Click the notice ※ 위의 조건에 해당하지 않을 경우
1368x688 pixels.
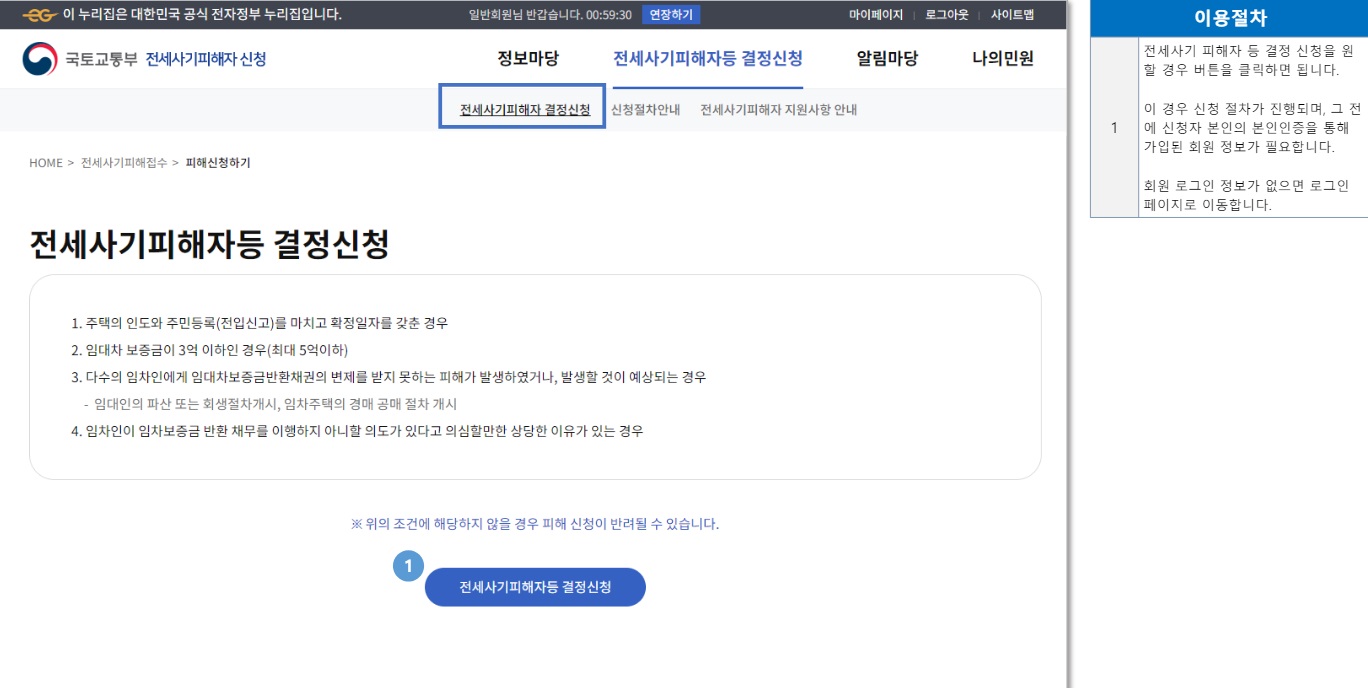[x=535, y=523]
